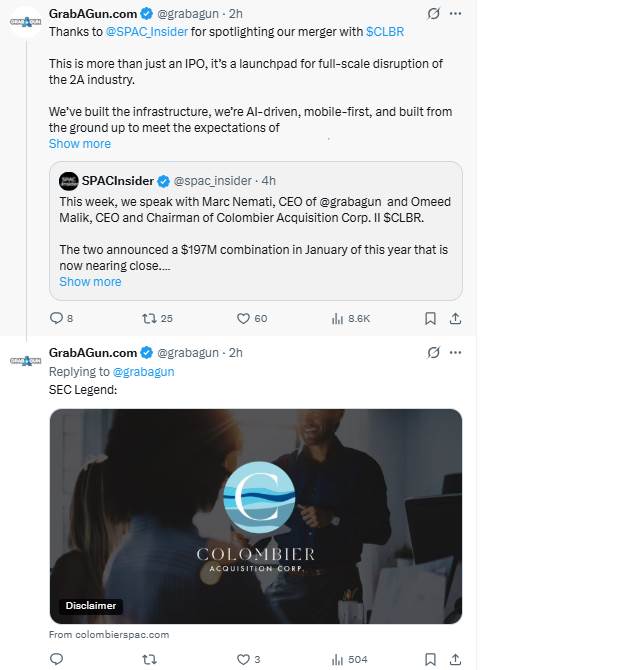Open the @grabagun replying-to mention
The image size is (622, 670).
pos(143,371)
